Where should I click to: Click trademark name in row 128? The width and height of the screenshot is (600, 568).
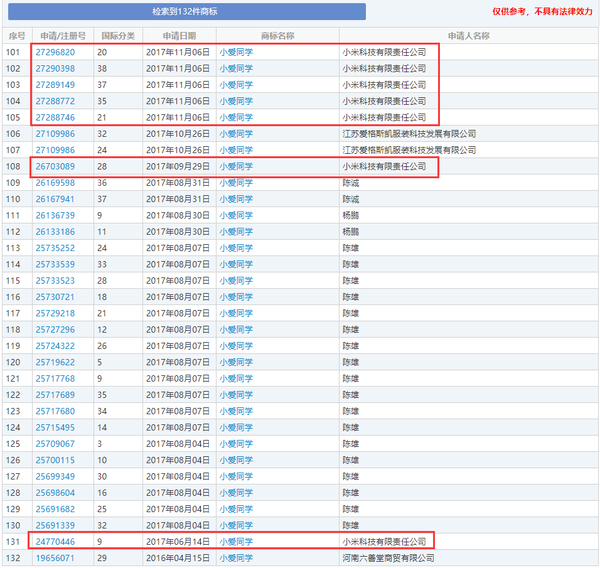click(x=236, y=493)
